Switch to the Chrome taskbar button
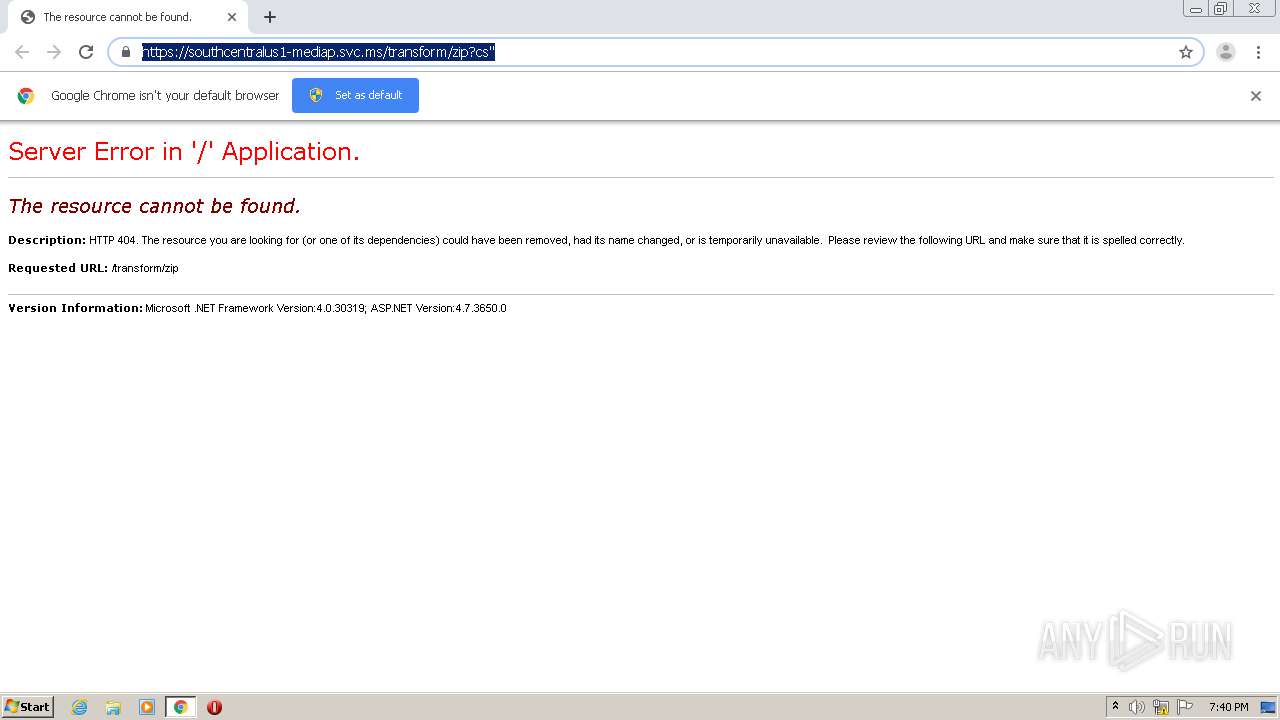Image resolution: width=1280 pixels, height=720 pixels. (x=180, y=707)
